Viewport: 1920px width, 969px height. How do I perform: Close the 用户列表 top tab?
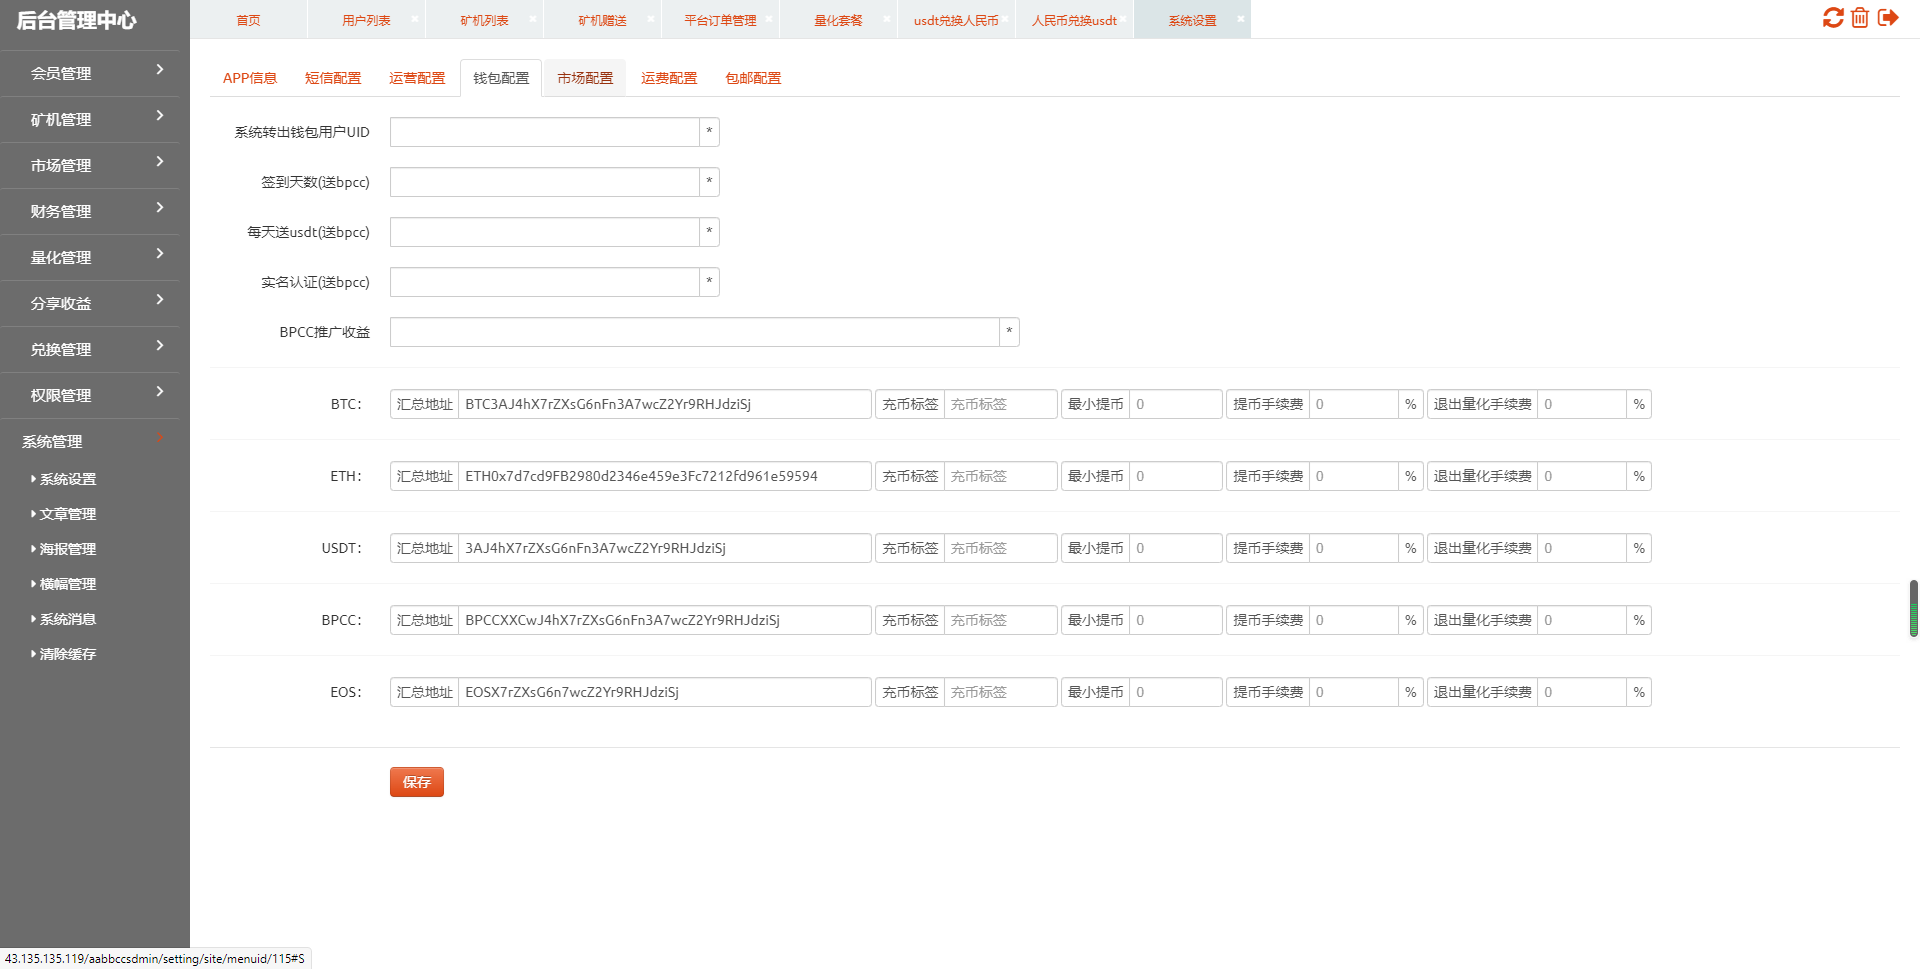point(414,19)
